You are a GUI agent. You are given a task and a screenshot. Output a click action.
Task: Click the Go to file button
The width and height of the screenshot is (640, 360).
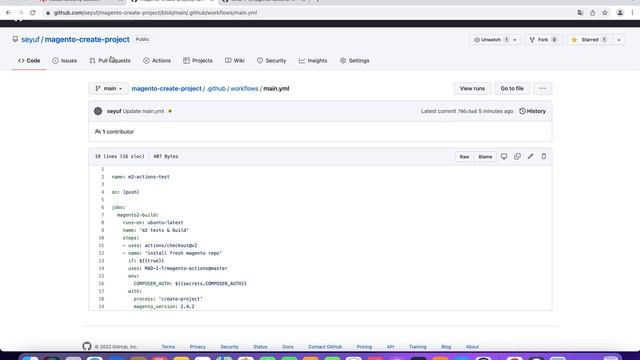512,88
